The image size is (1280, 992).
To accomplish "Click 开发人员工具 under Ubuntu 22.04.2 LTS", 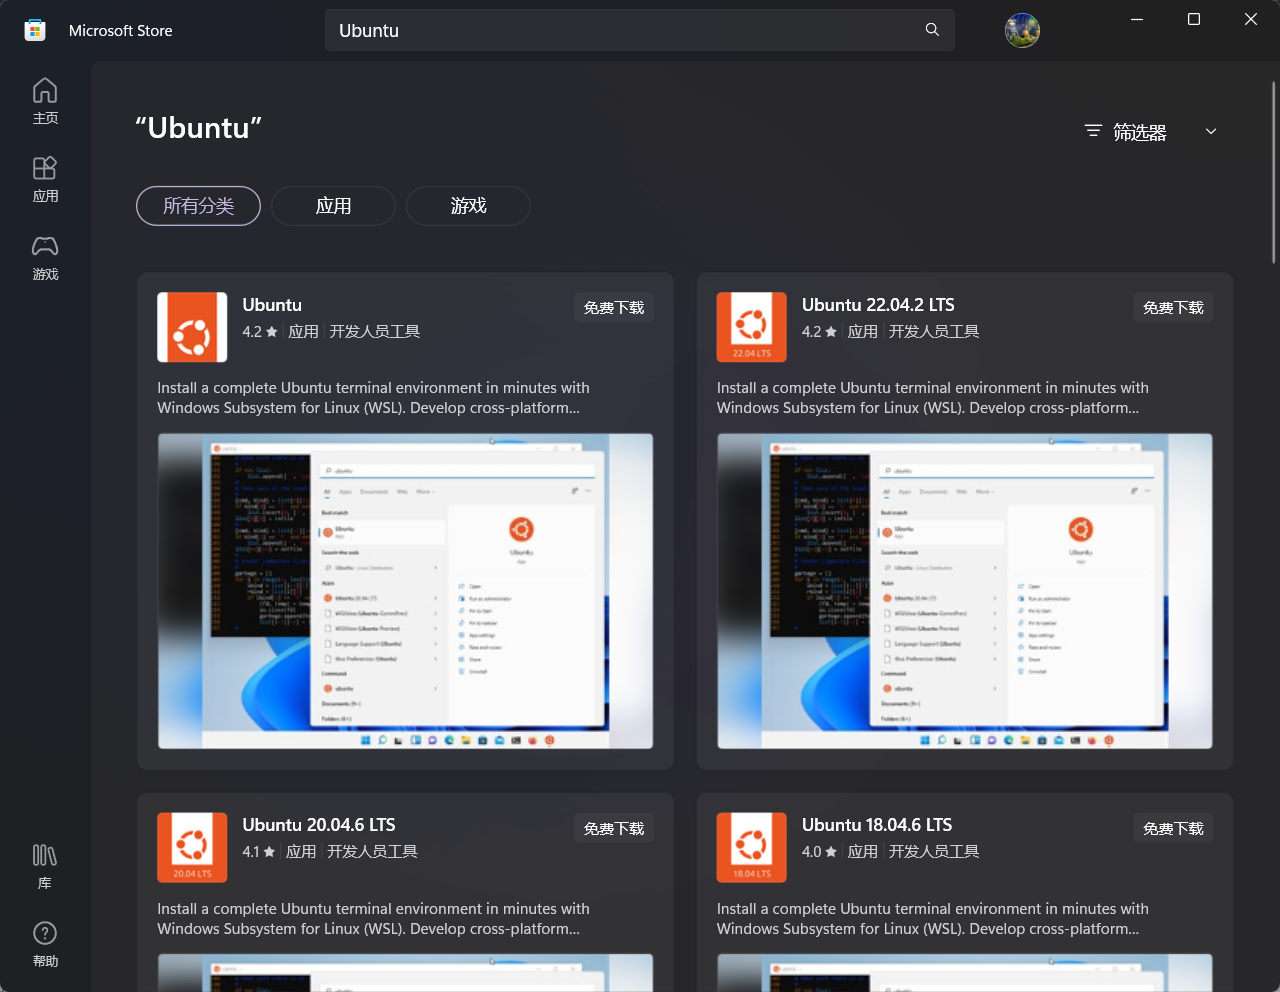I will pos(934,332).
